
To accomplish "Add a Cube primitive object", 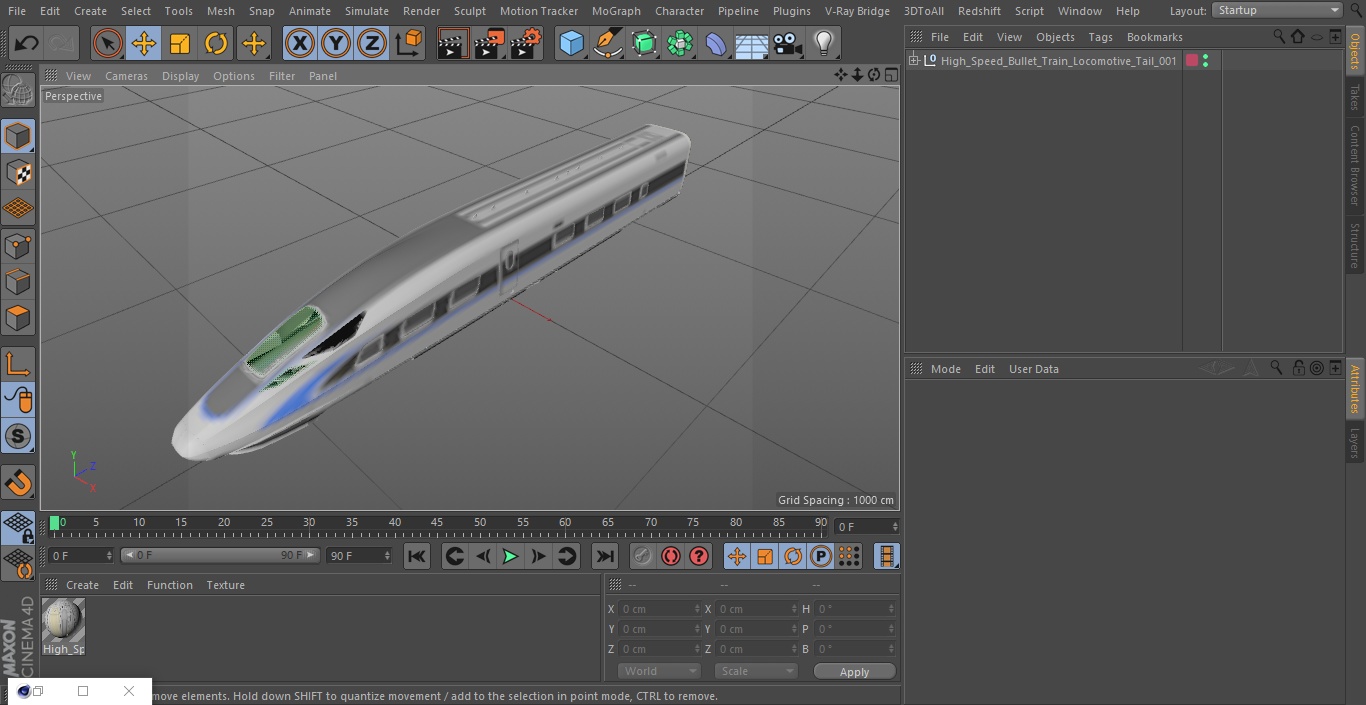I will point(571,43).
